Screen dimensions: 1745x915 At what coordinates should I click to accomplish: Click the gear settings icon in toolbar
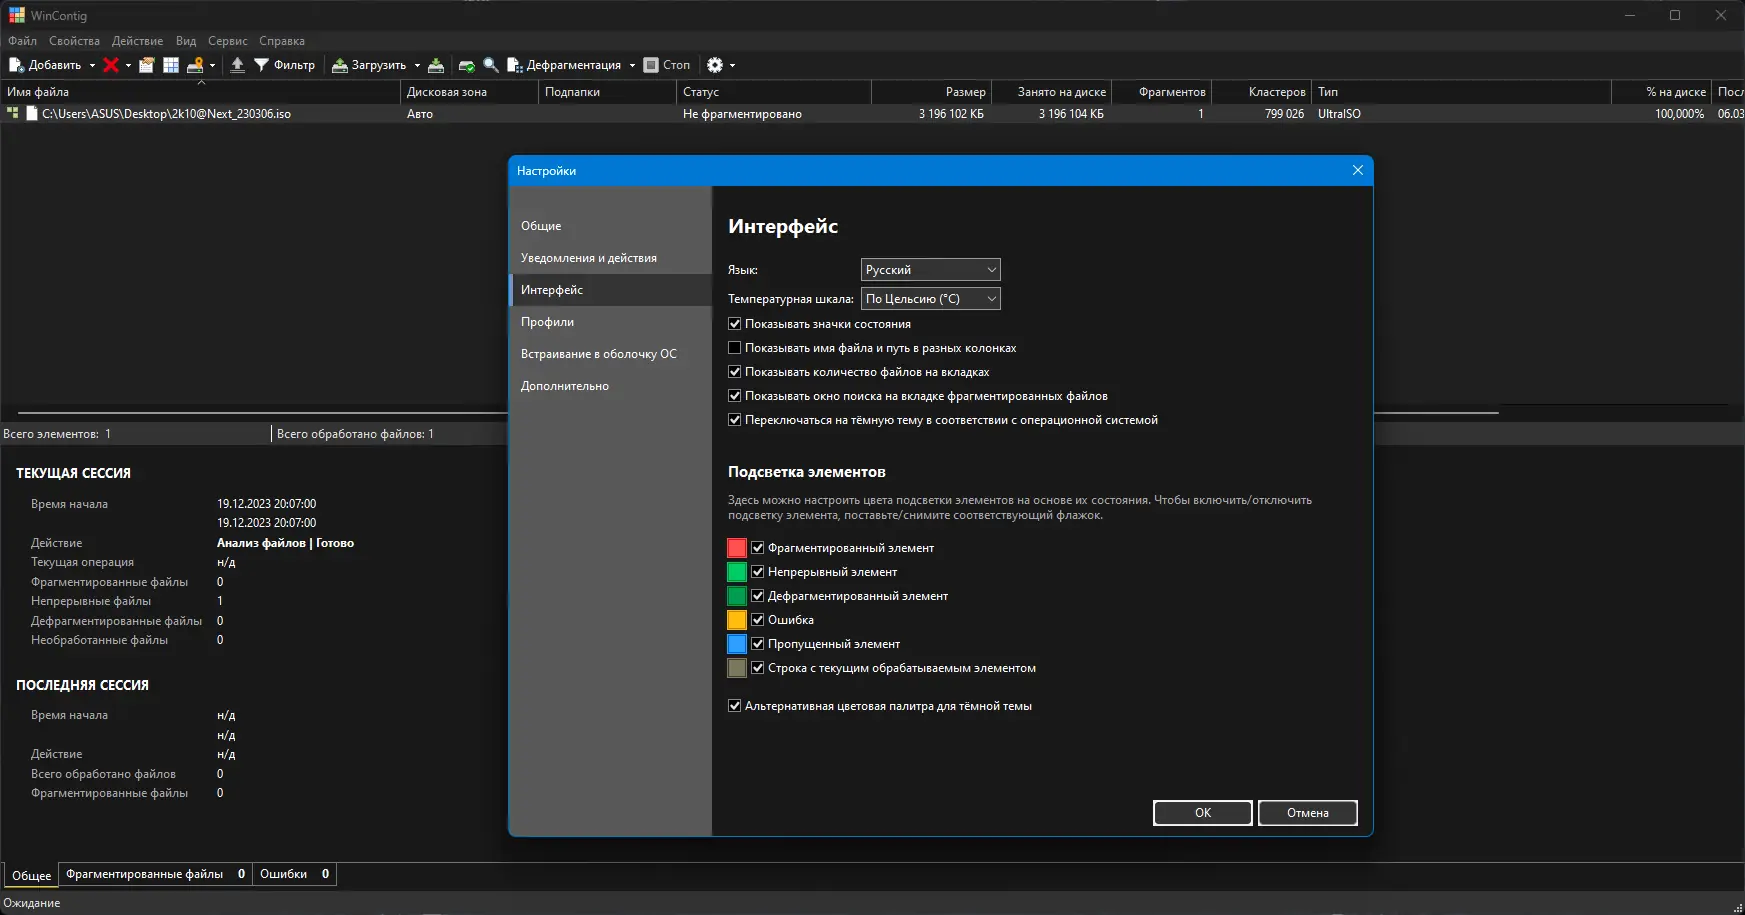714,65
